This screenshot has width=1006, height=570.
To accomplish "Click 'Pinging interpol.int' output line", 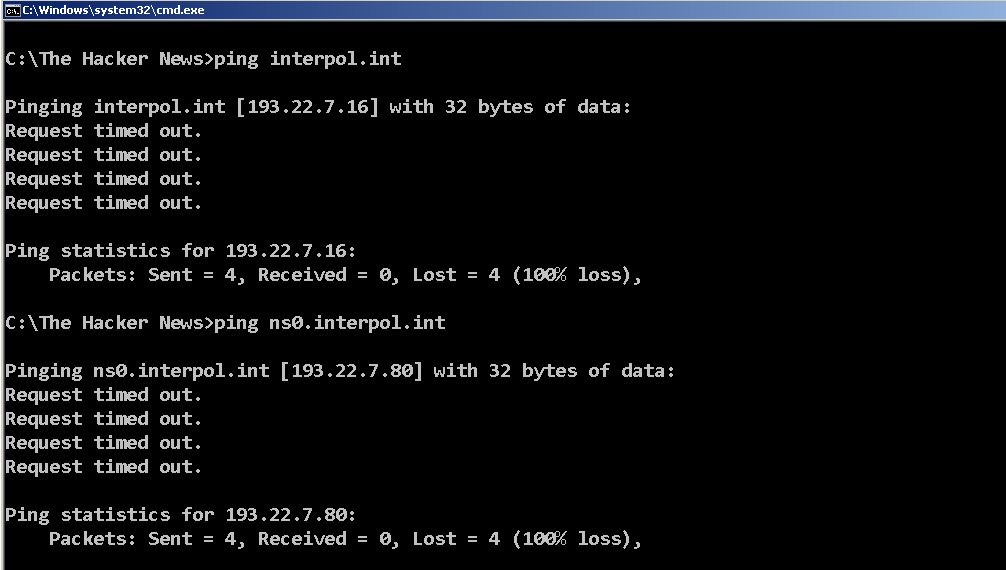I will click(318, 107).
